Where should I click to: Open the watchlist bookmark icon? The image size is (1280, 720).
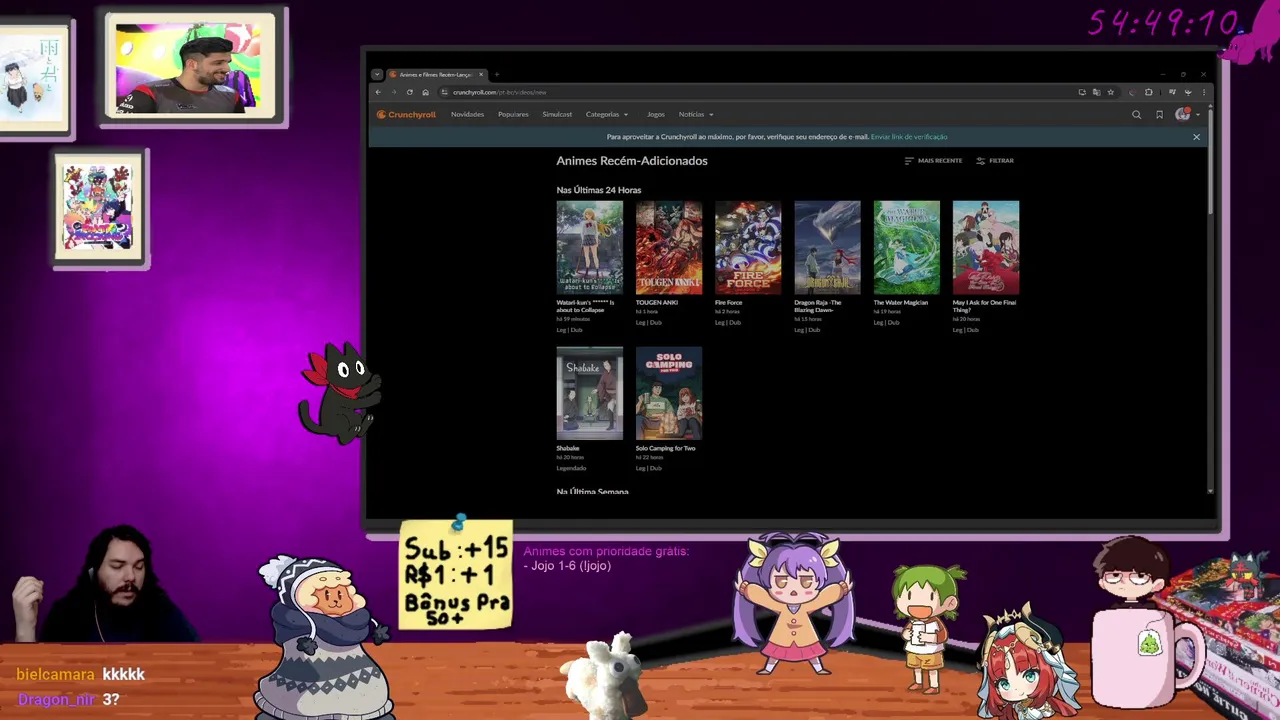pos(1159,115)
